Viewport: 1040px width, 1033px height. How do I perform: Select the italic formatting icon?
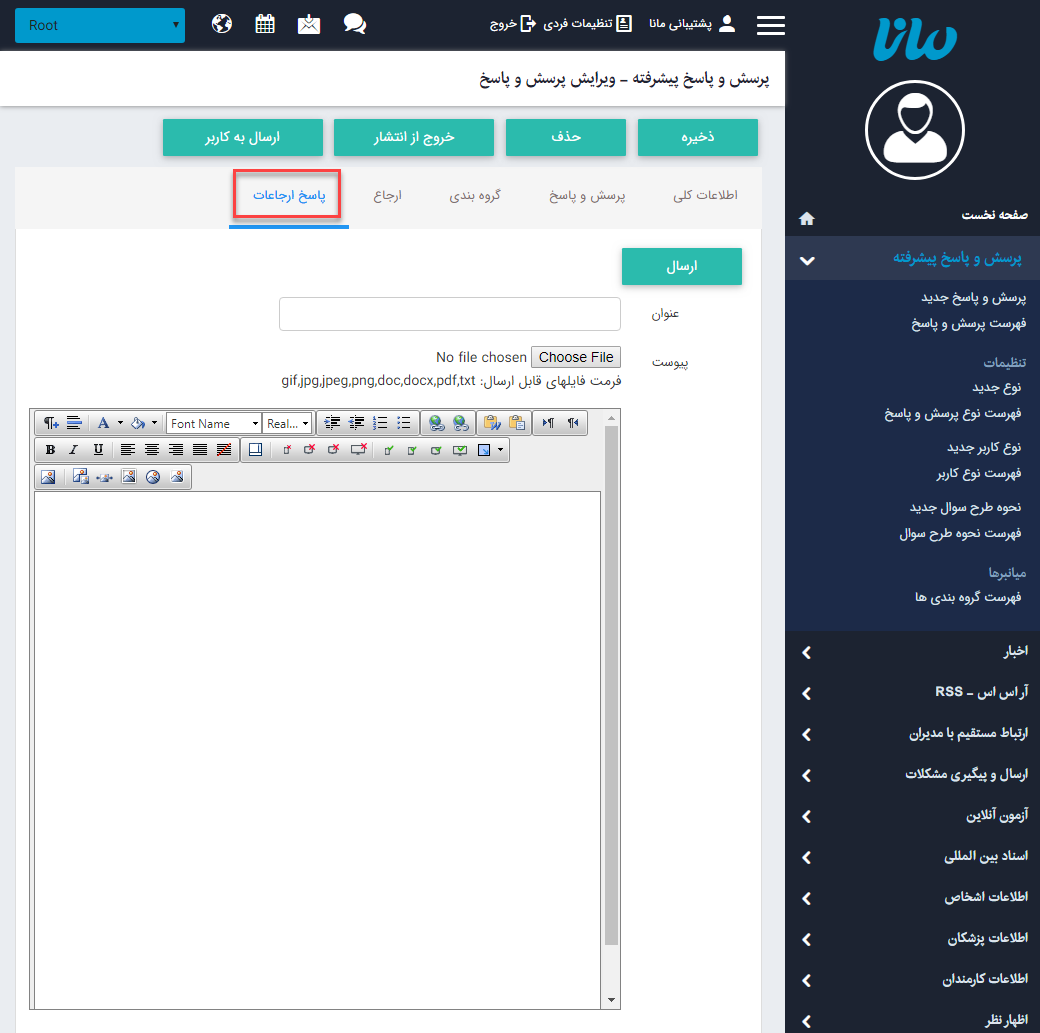coord(73,449)
